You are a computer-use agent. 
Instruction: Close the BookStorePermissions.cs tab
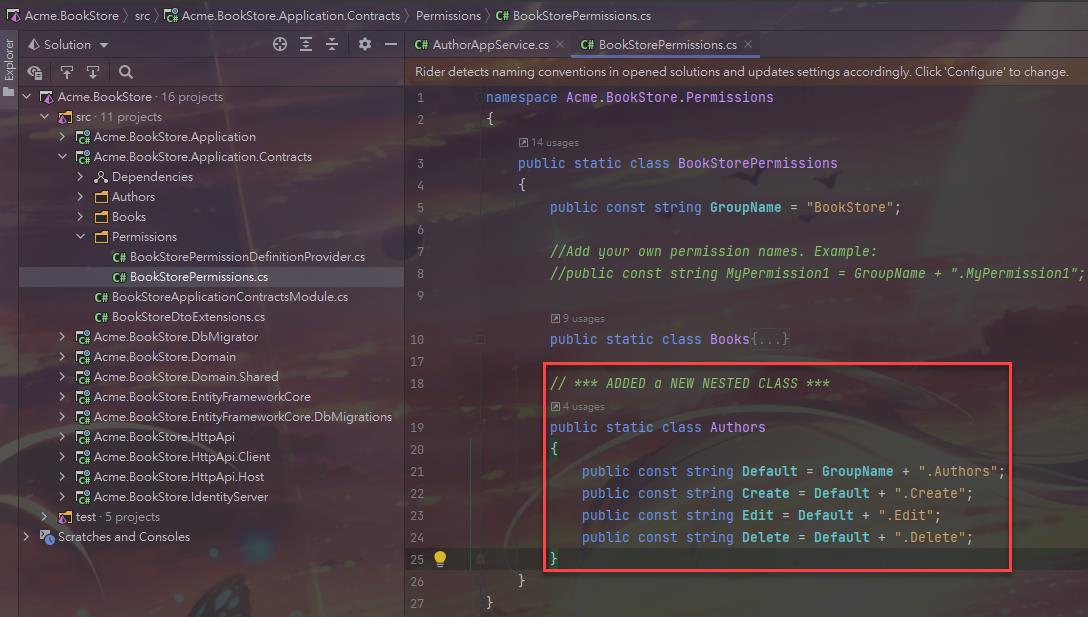[748, 45]
